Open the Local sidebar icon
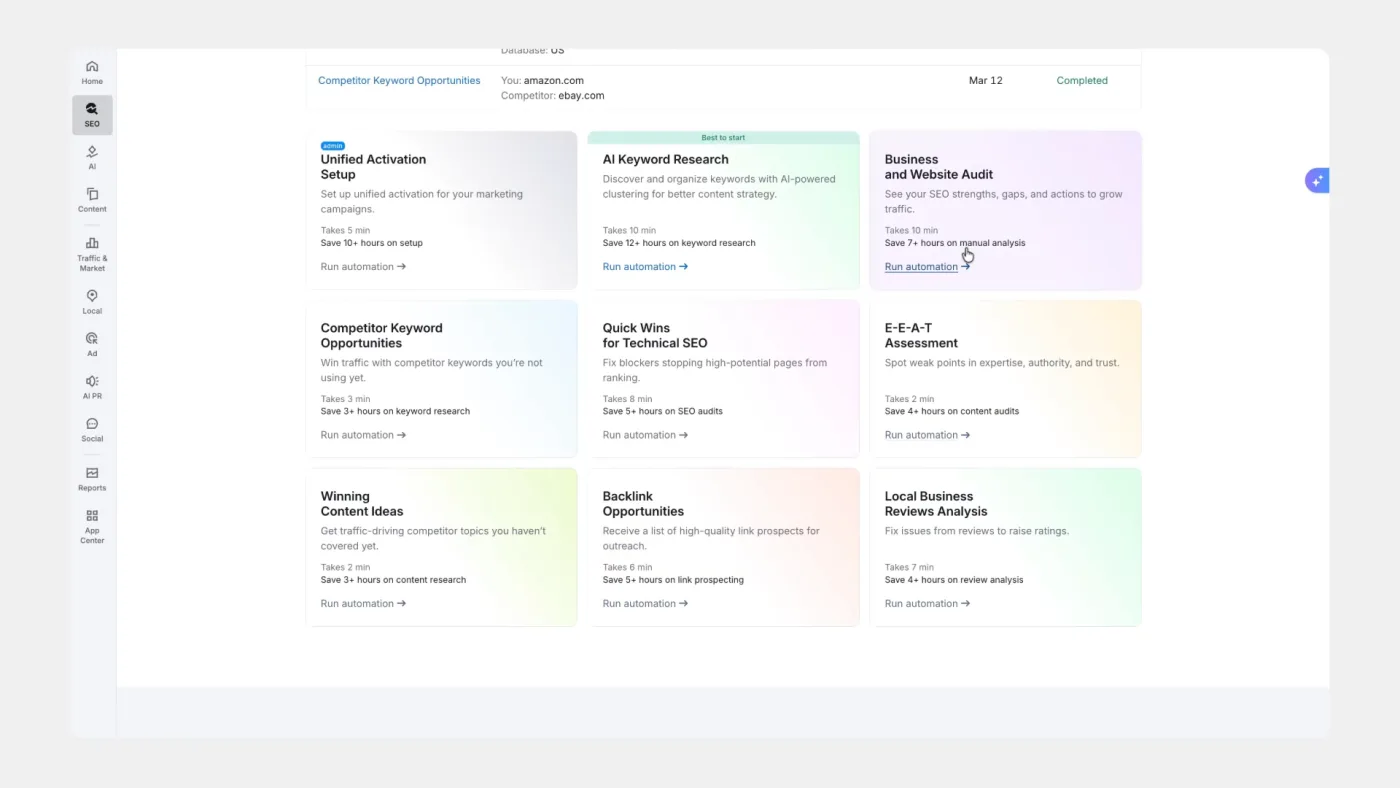The height and width of the screenshot is (788, 1400). click(x=92, y=301)
